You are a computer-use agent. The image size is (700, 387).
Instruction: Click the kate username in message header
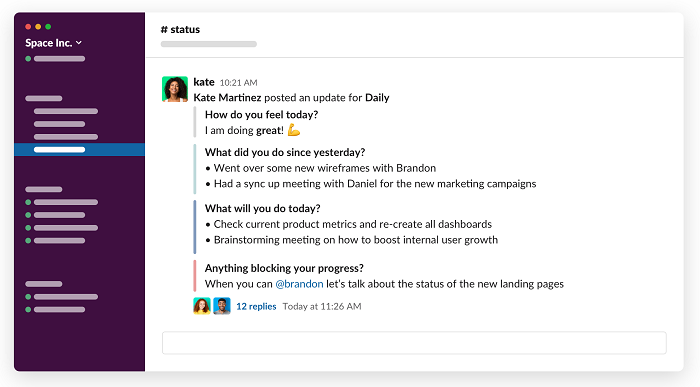tap(204, 82)
